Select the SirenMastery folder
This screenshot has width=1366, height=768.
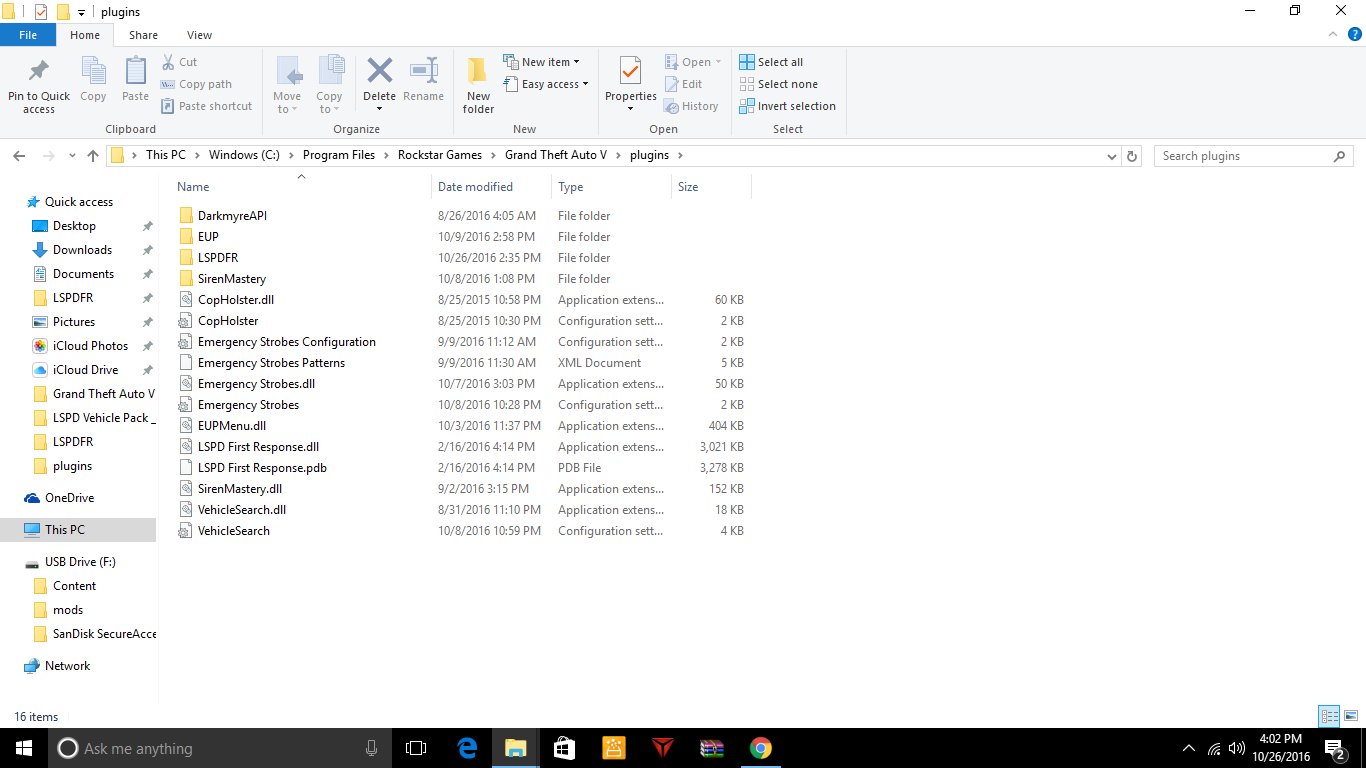point(232,279)
